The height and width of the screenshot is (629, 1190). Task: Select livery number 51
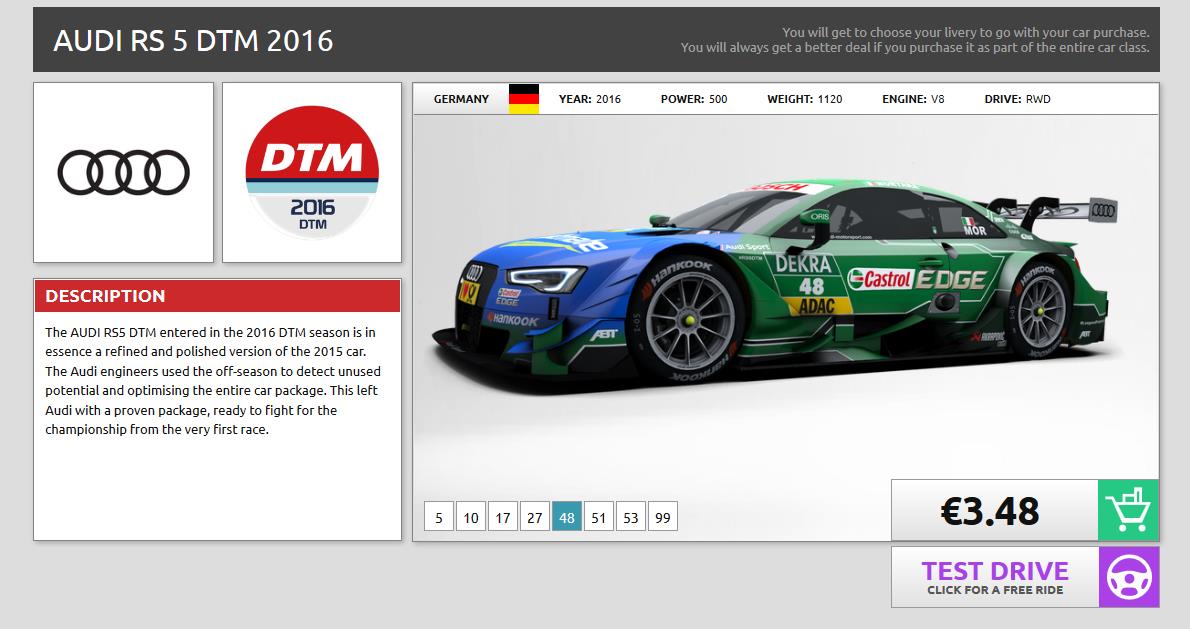point(599,517)
